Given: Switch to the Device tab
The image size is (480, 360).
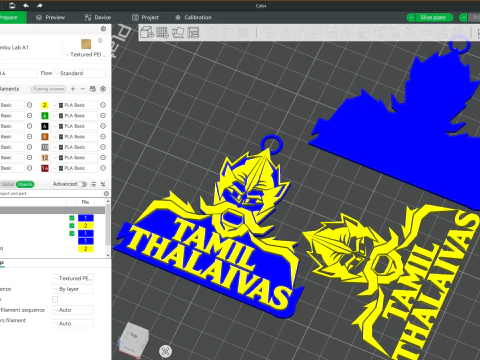Looking at the screenshot, I should tap(98, 17).
